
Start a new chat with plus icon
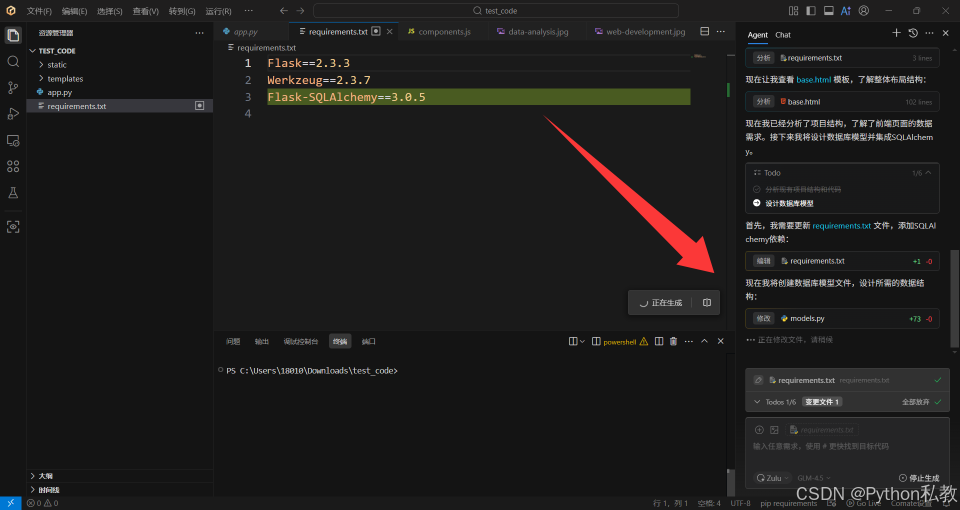tap(896, 34)
